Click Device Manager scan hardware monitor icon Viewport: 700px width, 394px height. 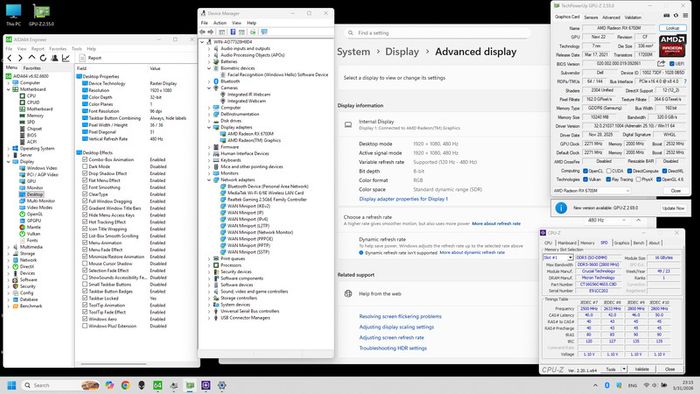point(264,32)
